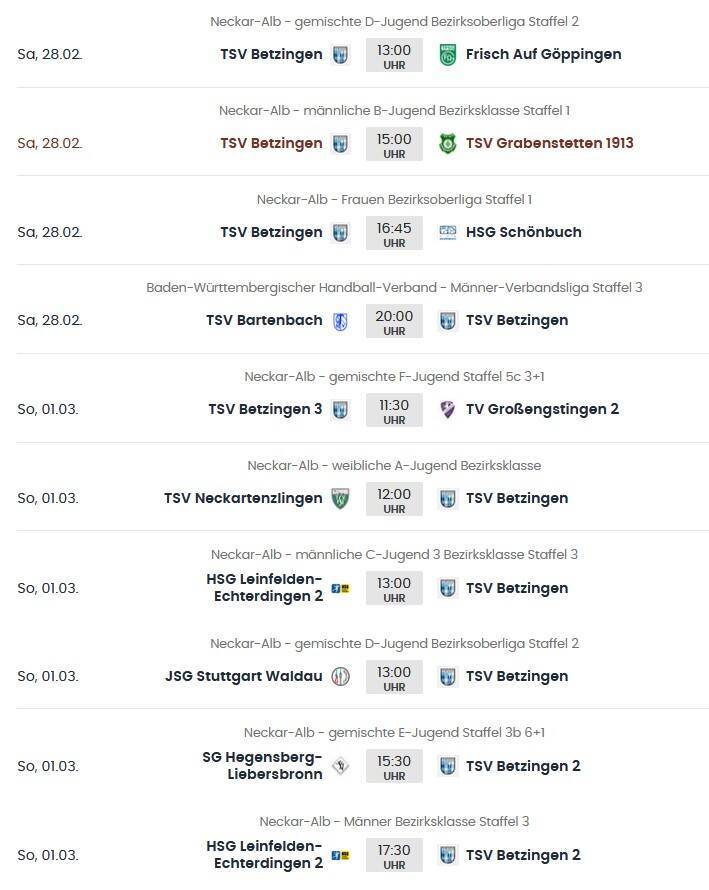The image size is (709, 890).
Task: Click the TSV Neckartenzlingen green crest
Action: (340, 498)
